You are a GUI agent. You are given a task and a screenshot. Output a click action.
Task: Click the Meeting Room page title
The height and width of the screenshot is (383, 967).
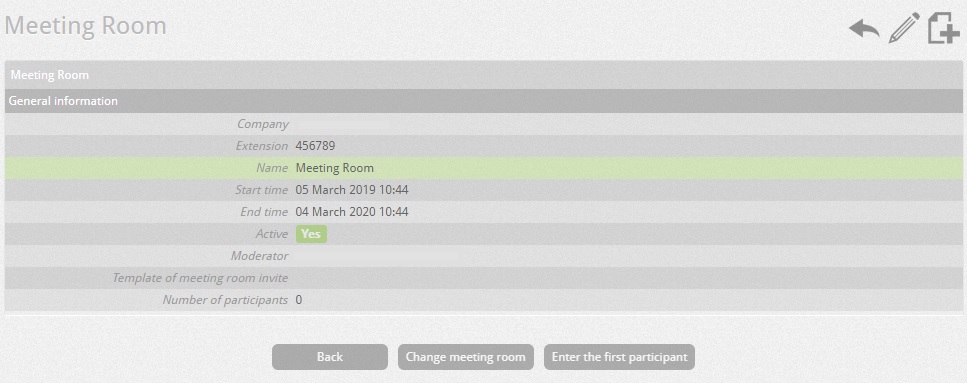[86, 26]
